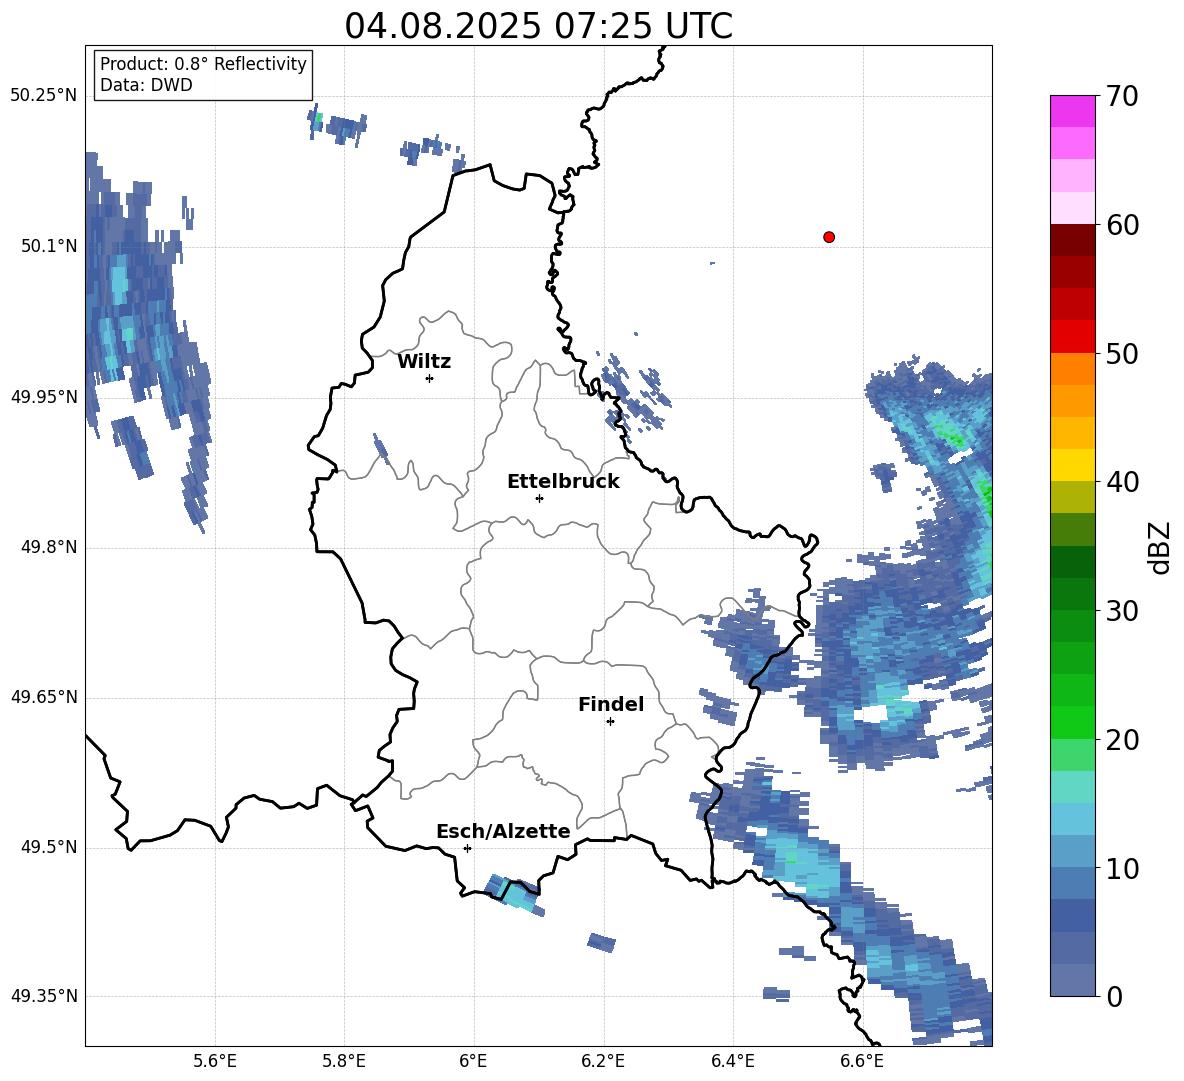Click the colorbar label 50
The height and width of the screenshot is (1081, 1184).
click(1122, 353)
